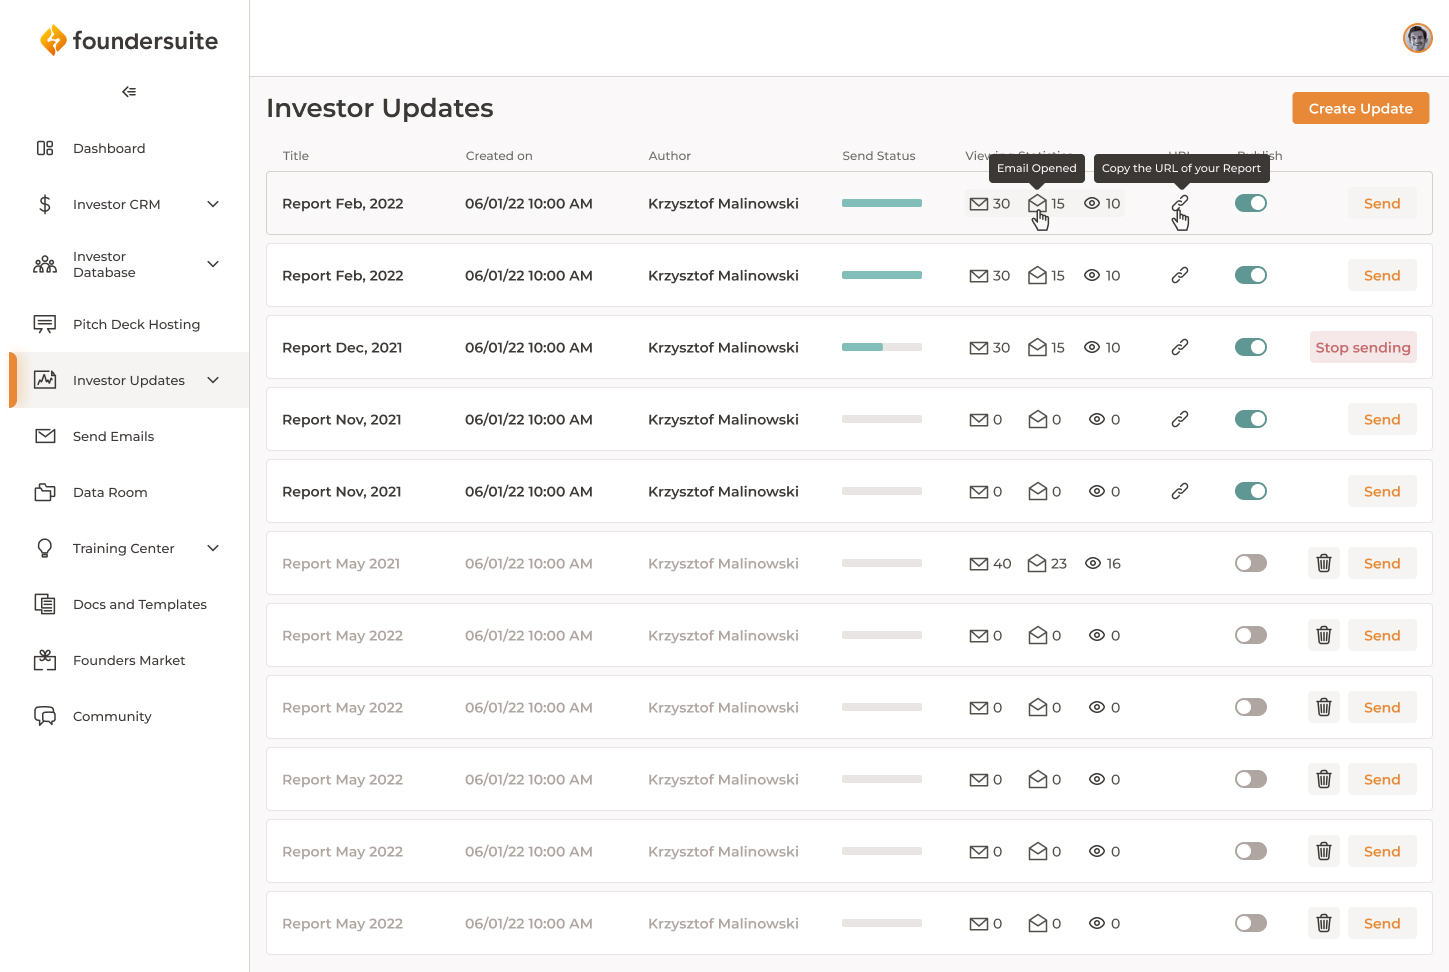
Task: Click the Create Update button
Action: tap(1360, 108)
